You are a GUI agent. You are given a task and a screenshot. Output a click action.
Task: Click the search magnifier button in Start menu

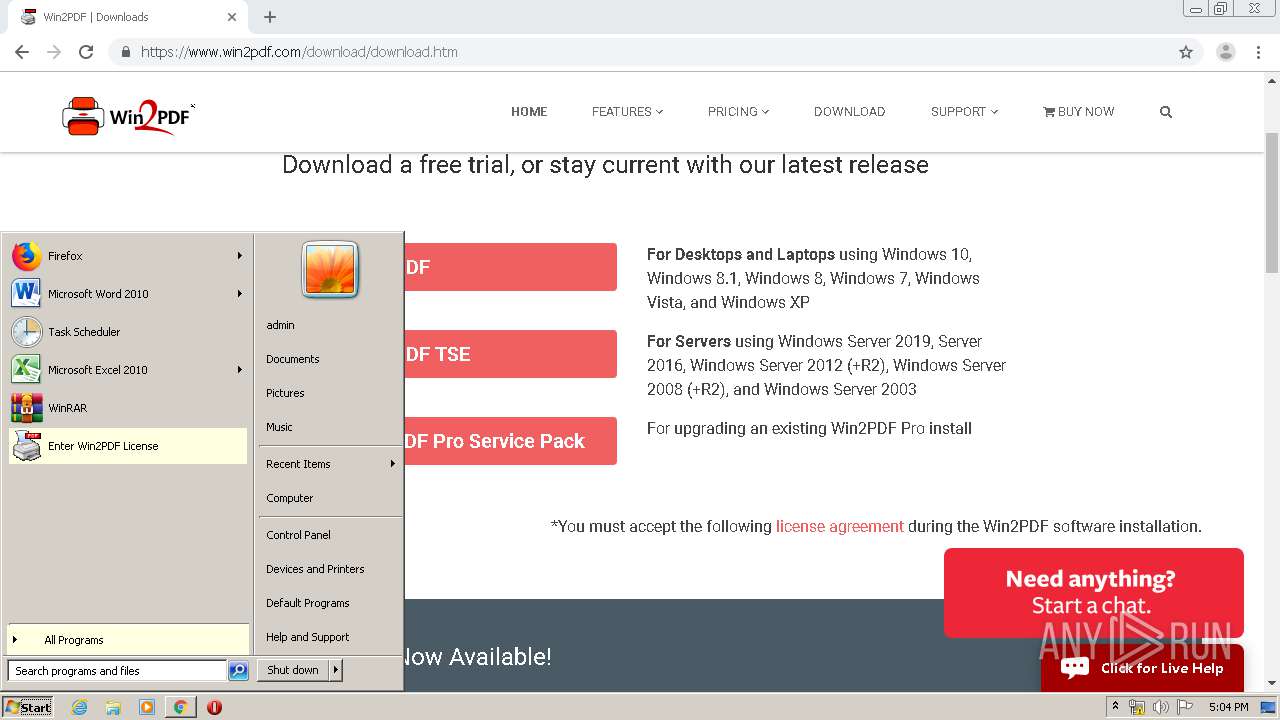pyautogui.click(x=238, y=671)
